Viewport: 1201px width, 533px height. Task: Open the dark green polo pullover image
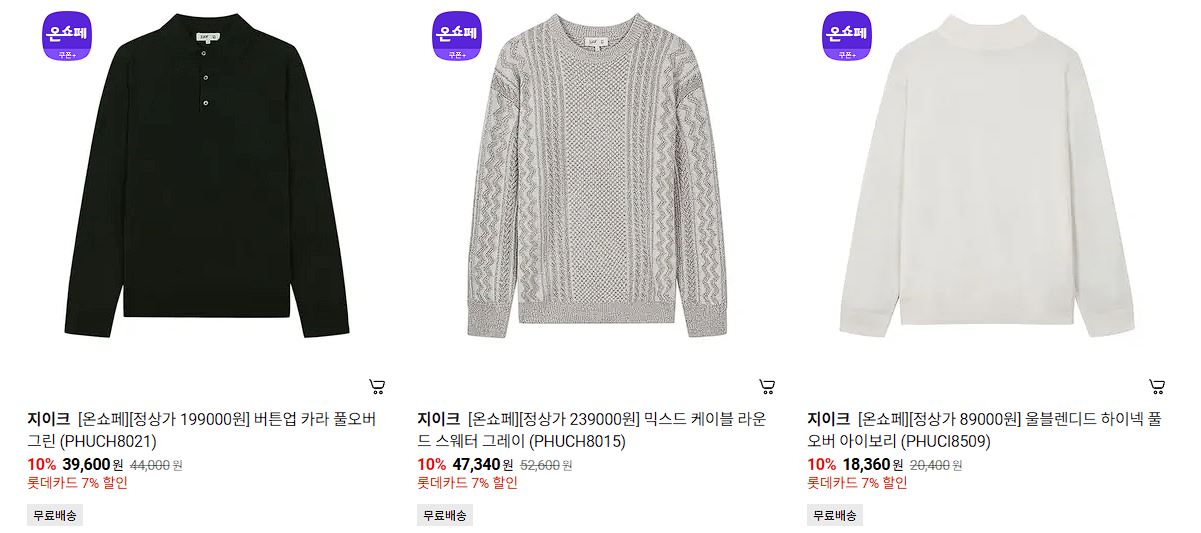206,180
